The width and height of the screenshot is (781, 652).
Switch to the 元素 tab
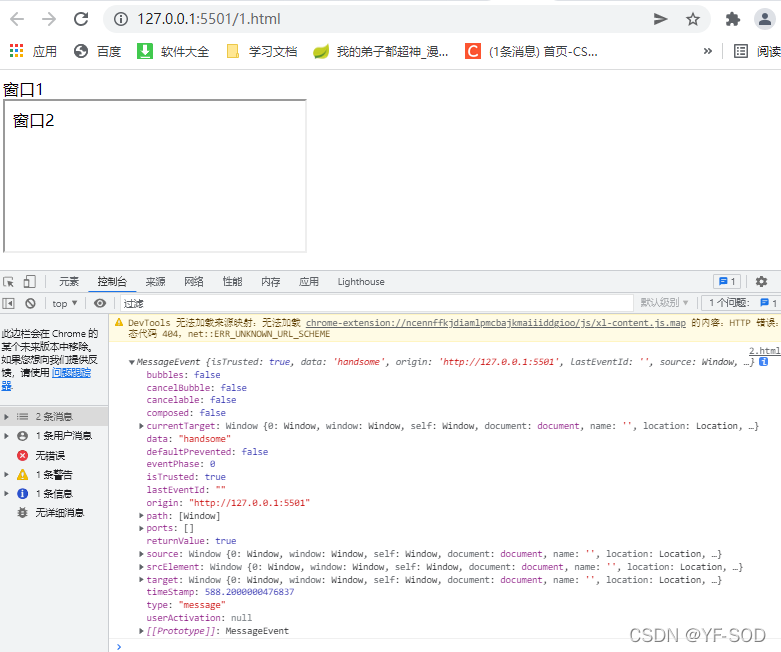coord(69,282)
